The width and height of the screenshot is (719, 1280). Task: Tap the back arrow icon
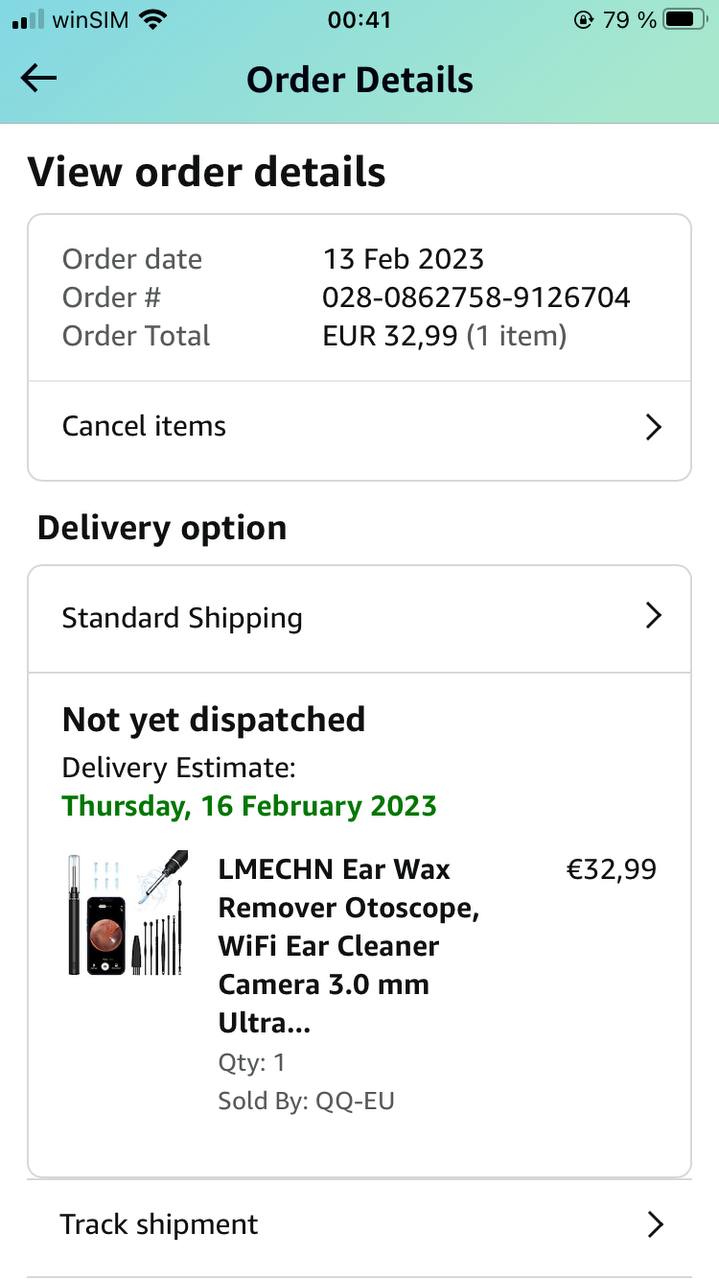pos(39,79)
